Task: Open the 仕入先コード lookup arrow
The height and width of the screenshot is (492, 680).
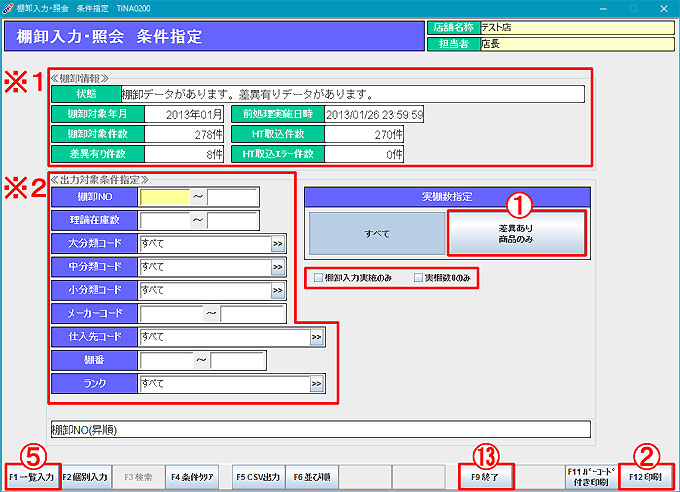Action: (316, 339)
